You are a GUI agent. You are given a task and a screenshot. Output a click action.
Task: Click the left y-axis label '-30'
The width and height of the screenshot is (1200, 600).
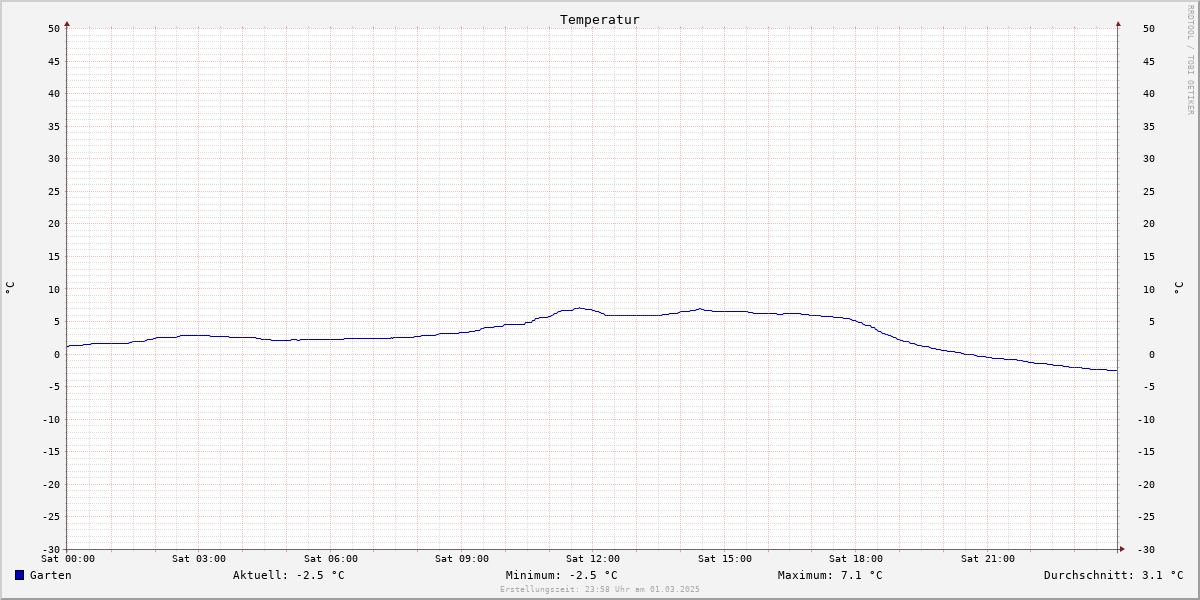click(51, 550)
